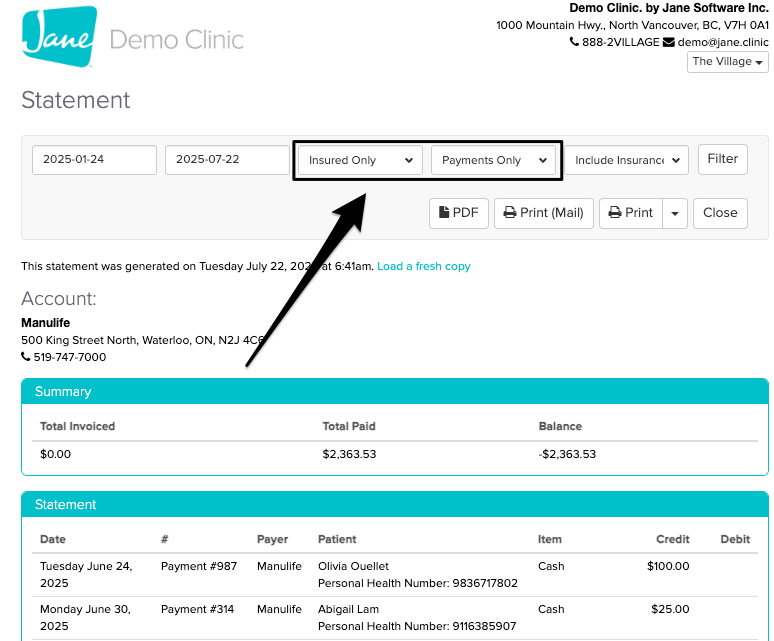
Task: Click the $100.00 credit amount
Action: point(668,566)
